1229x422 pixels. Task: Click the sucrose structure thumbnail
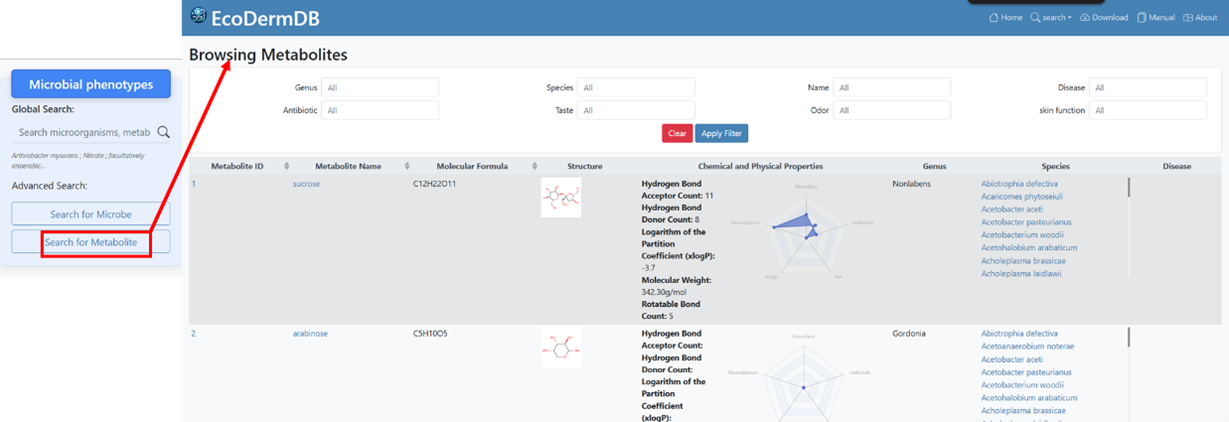click(561, 197)
